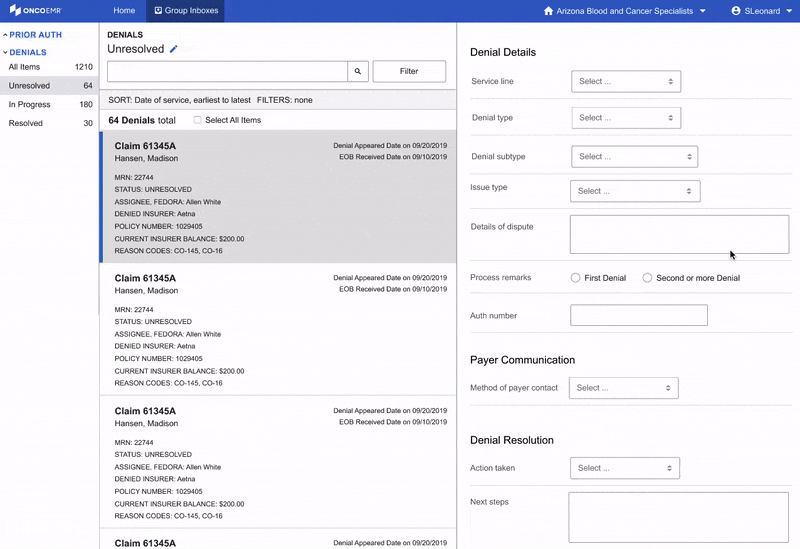Show All Items in the denials list
Screen dimensions: 800x549
pos(50,67)
